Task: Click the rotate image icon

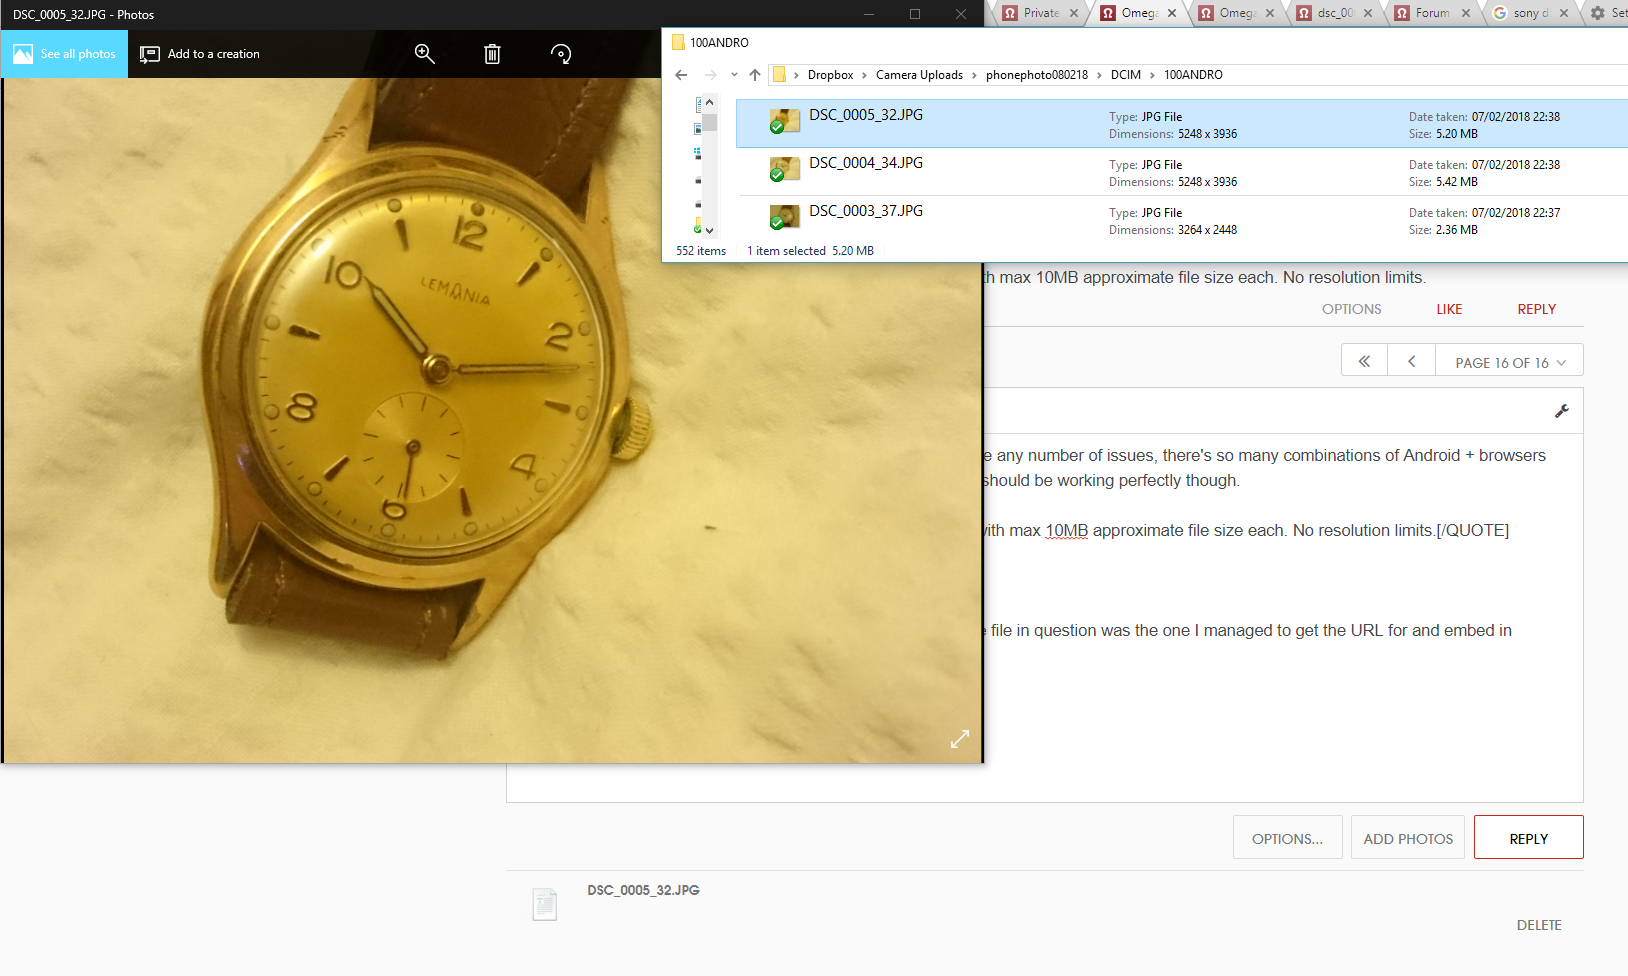Action: click(x=561, y=54)
